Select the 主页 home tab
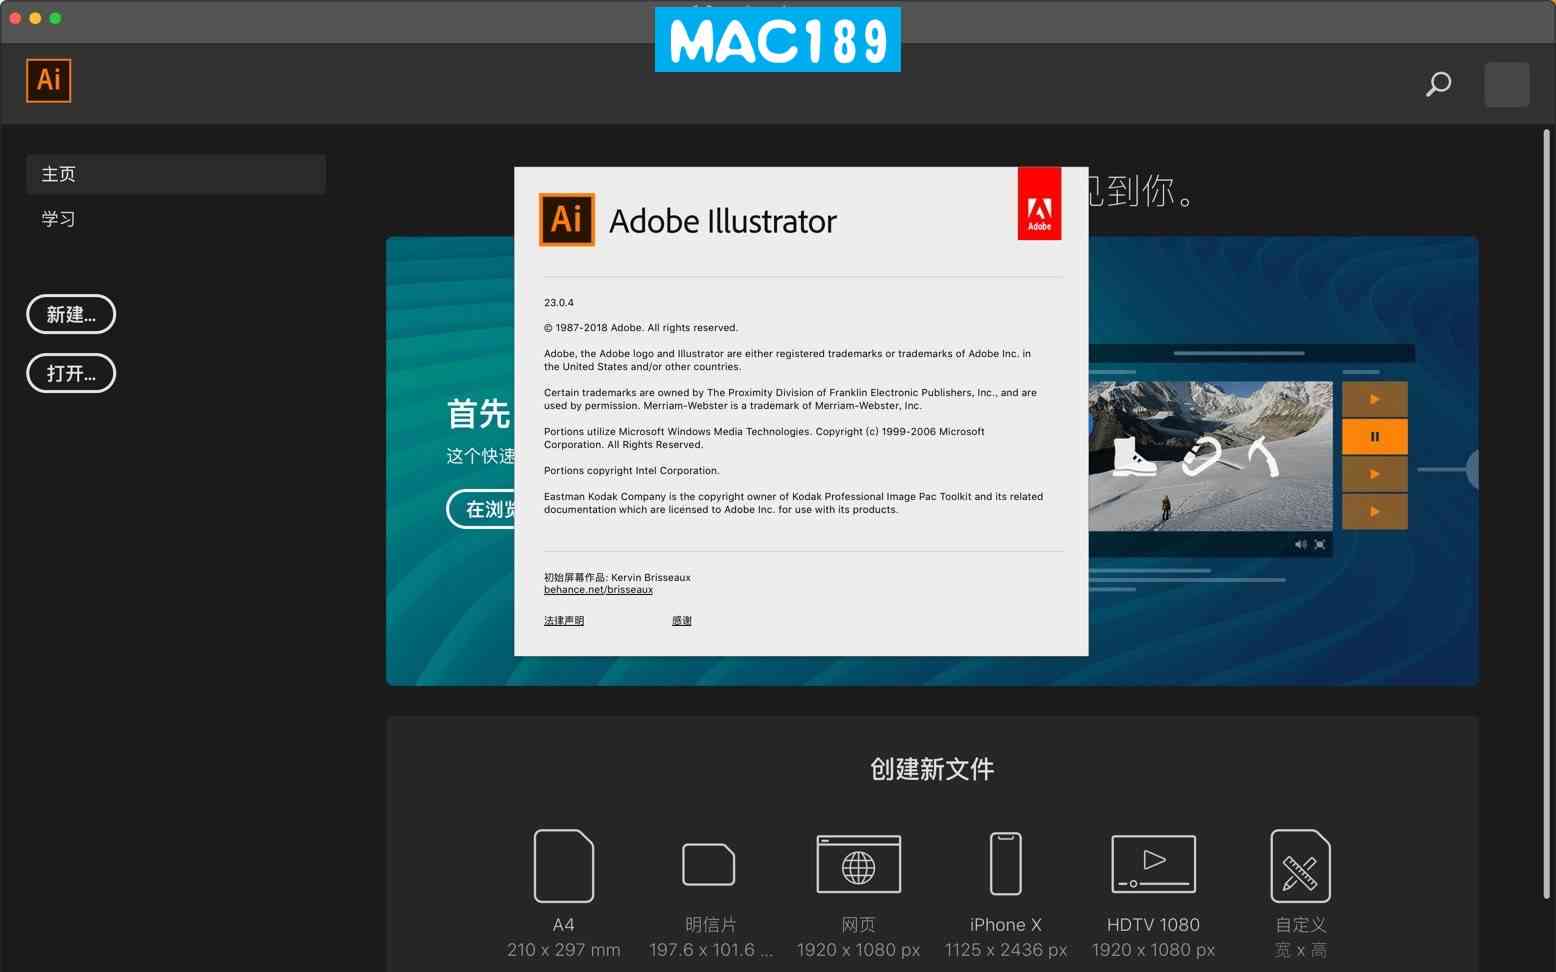This screenshot has height=972, width=1556. pos(176,174)
